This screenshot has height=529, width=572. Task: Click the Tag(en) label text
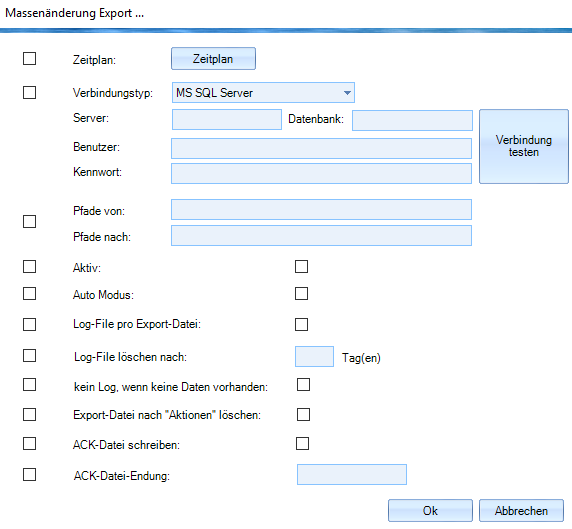(361, 358)
